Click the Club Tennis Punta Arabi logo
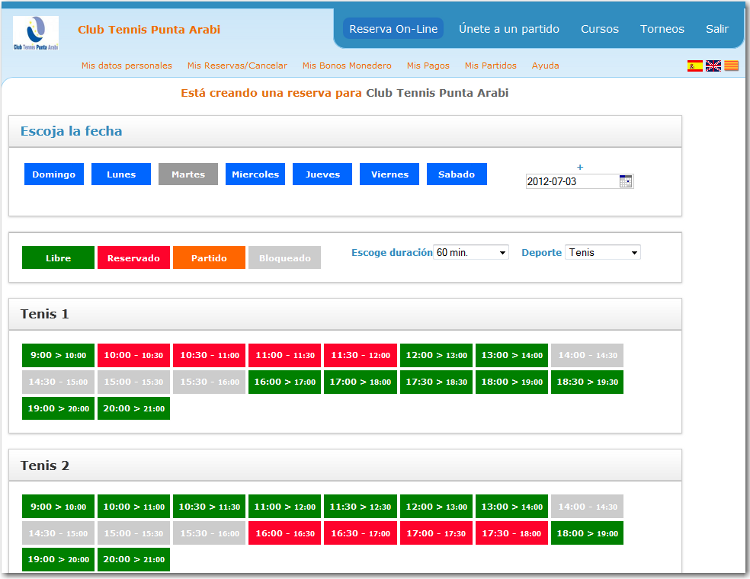 tap(36, 33)
